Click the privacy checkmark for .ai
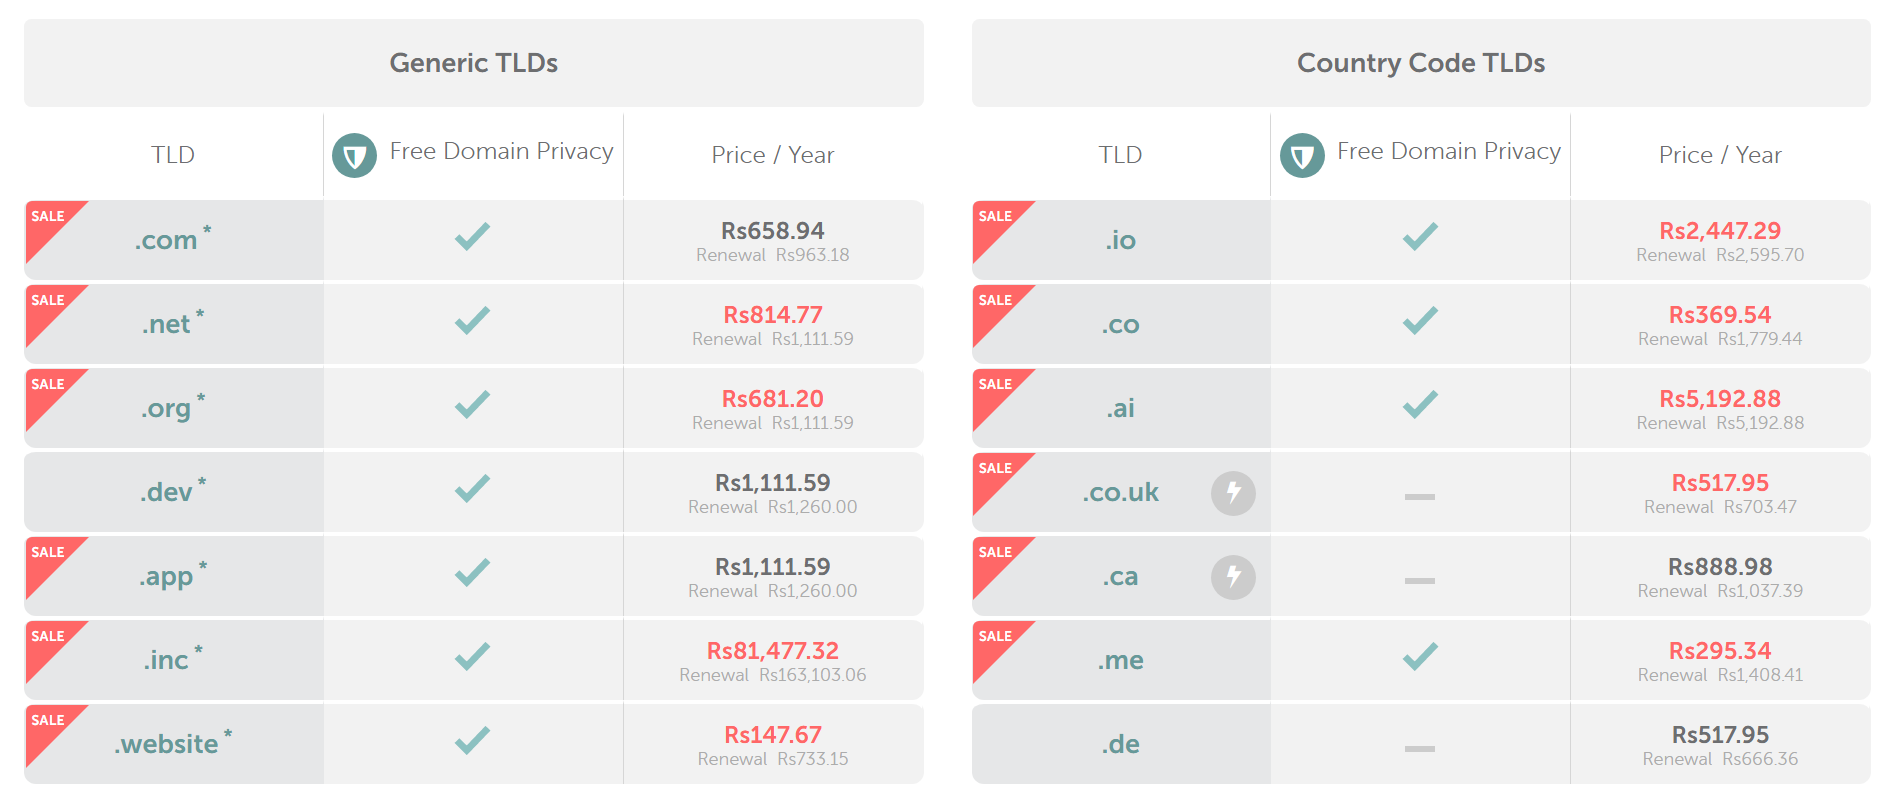This screenshot has width=1878, height=795. click(1419, 405)
